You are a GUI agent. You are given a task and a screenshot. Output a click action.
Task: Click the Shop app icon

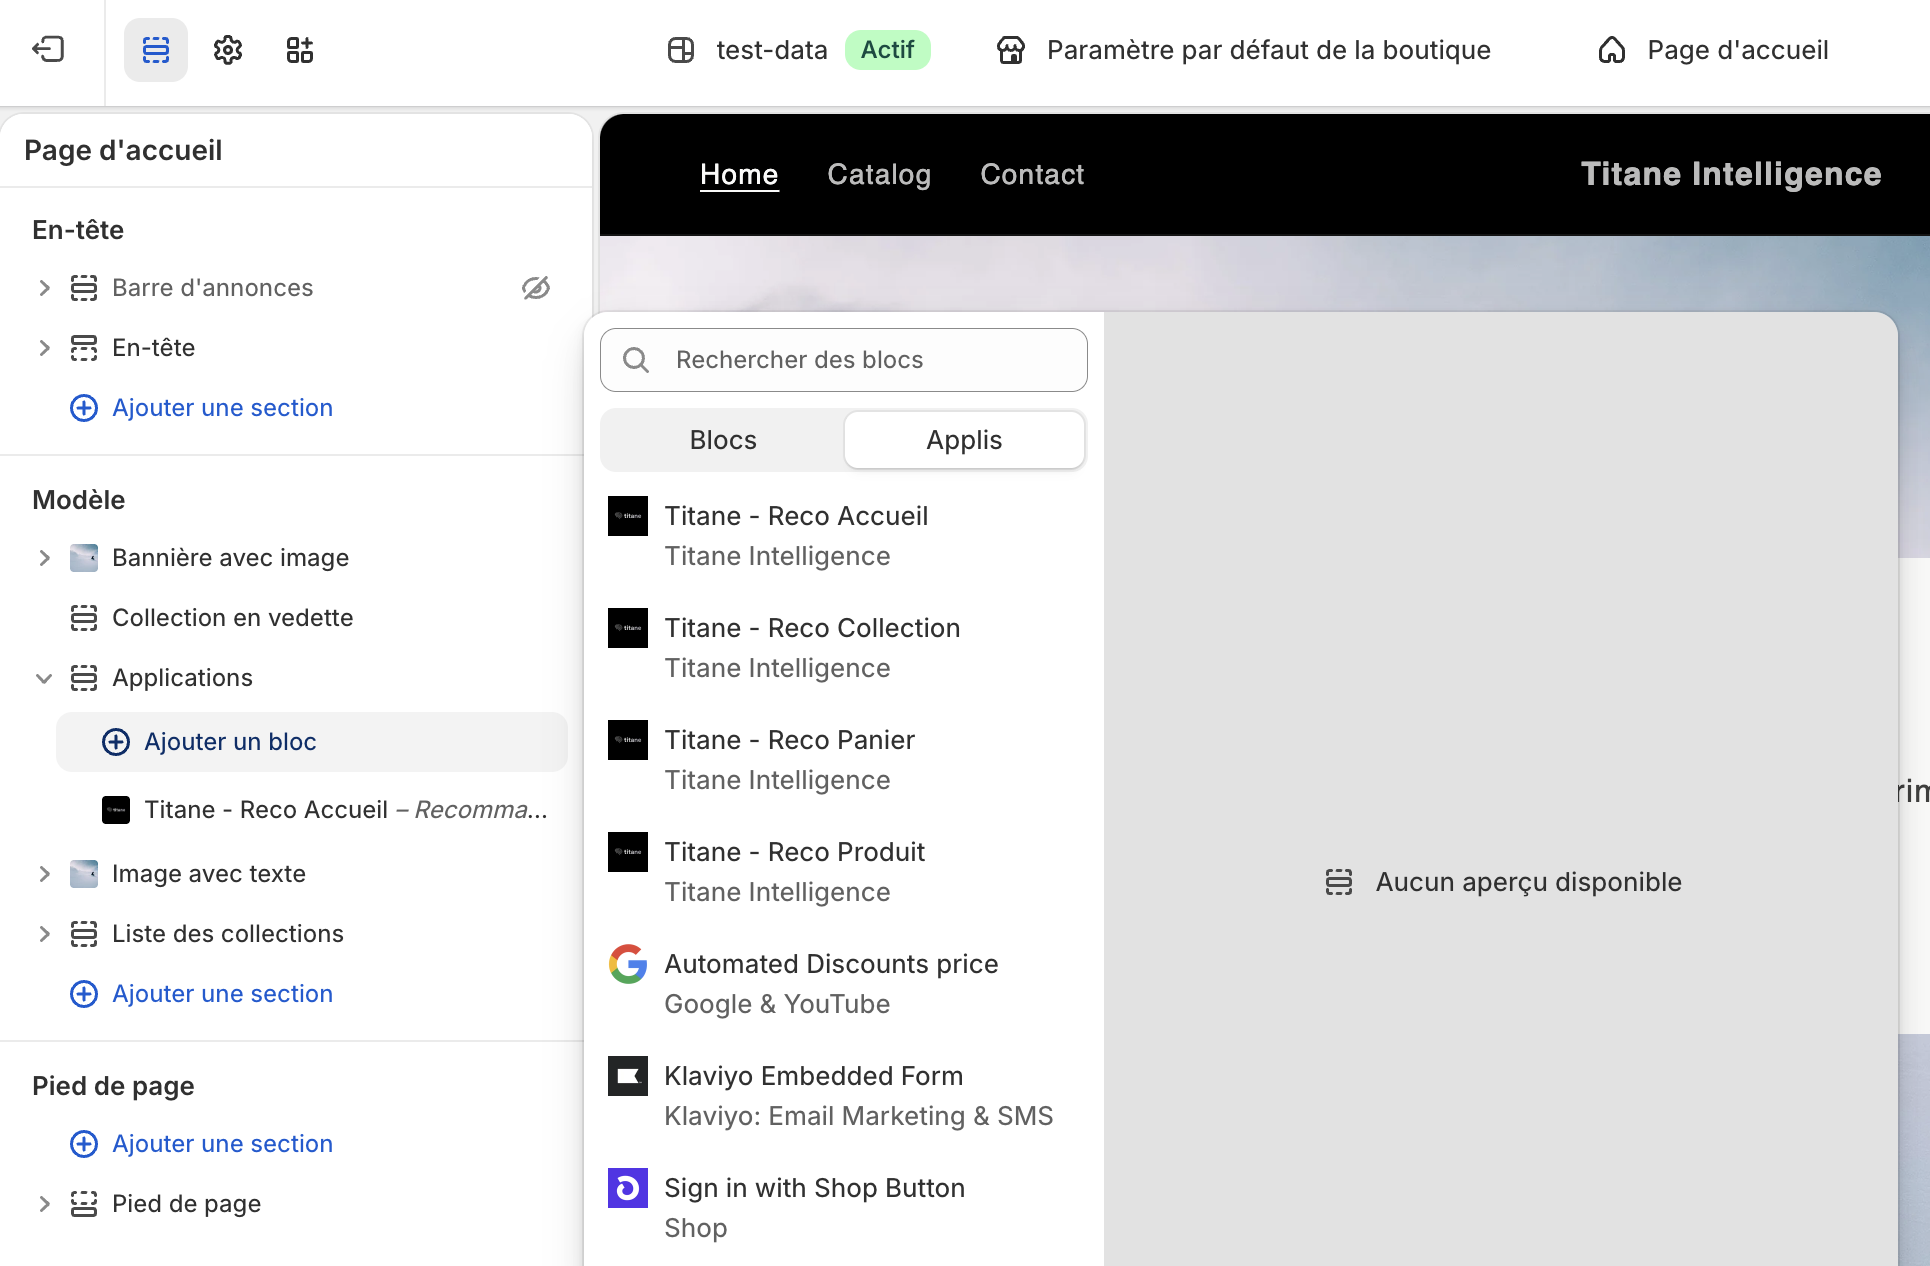coord(628,1188)
